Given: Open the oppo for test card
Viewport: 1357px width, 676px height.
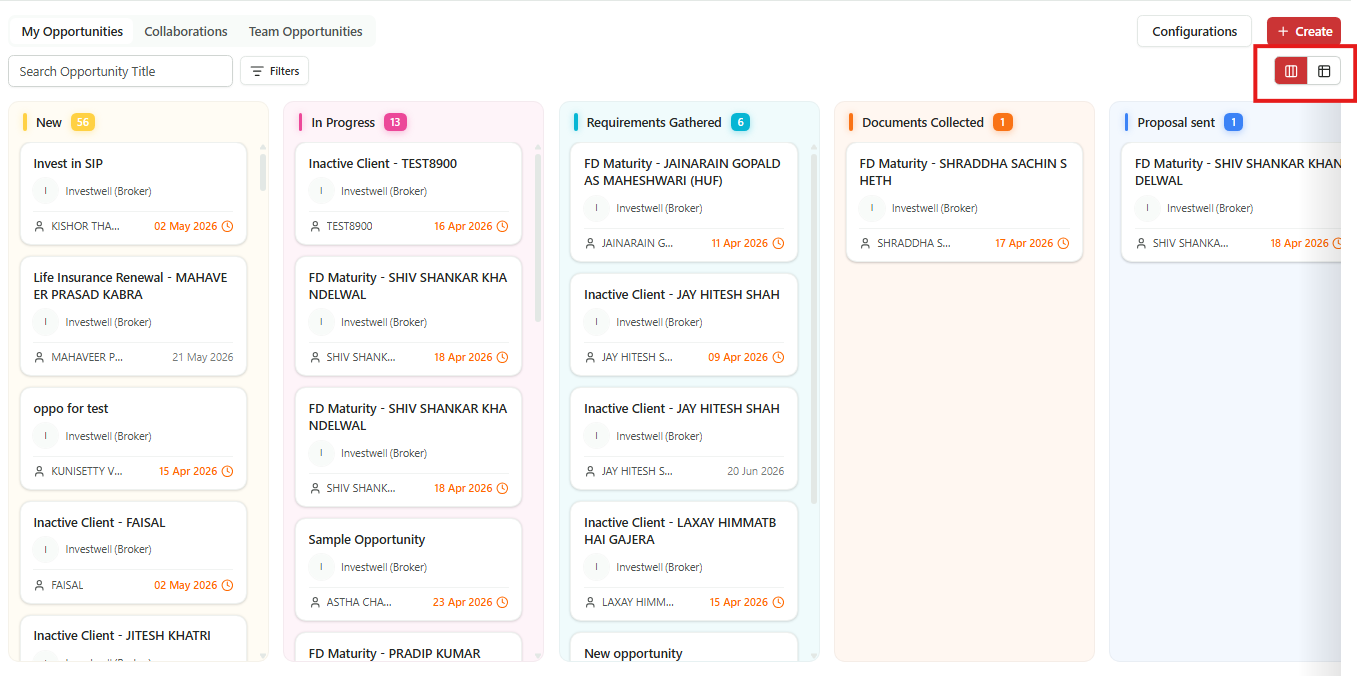Looking at the screenshot, I should click(133, 439).
